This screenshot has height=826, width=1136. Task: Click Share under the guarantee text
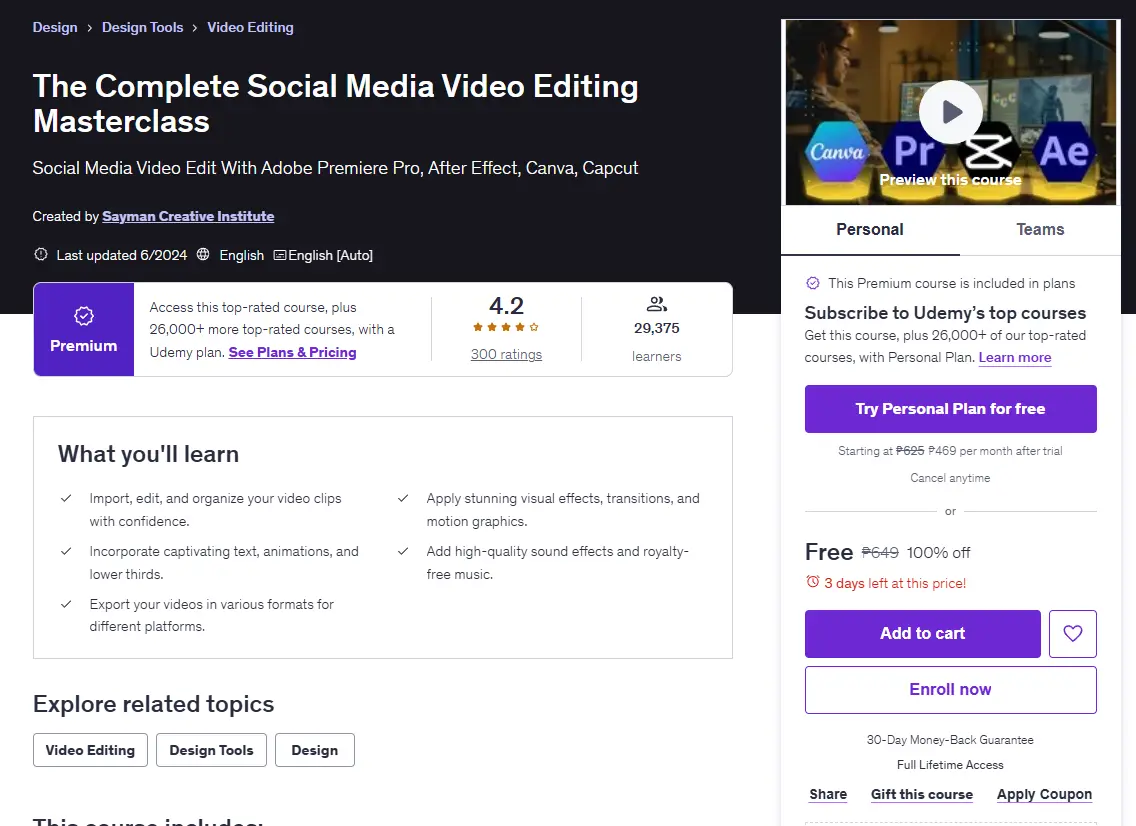click(x=828, y=794)
